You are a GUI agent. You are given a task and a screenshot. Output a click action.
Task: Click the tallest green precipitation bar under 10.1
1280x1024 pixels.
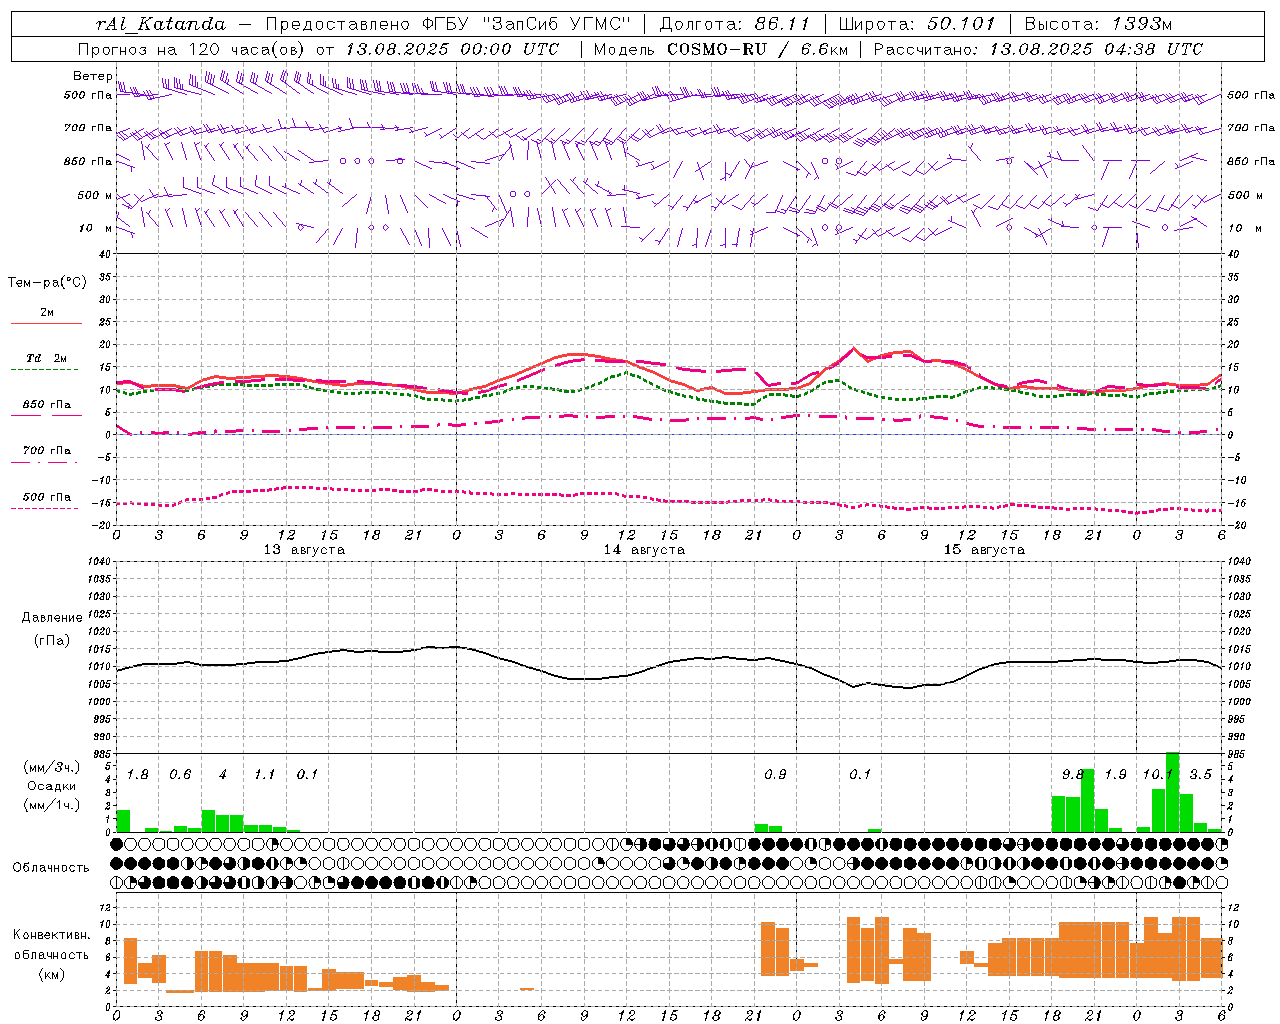point(1173,792)
